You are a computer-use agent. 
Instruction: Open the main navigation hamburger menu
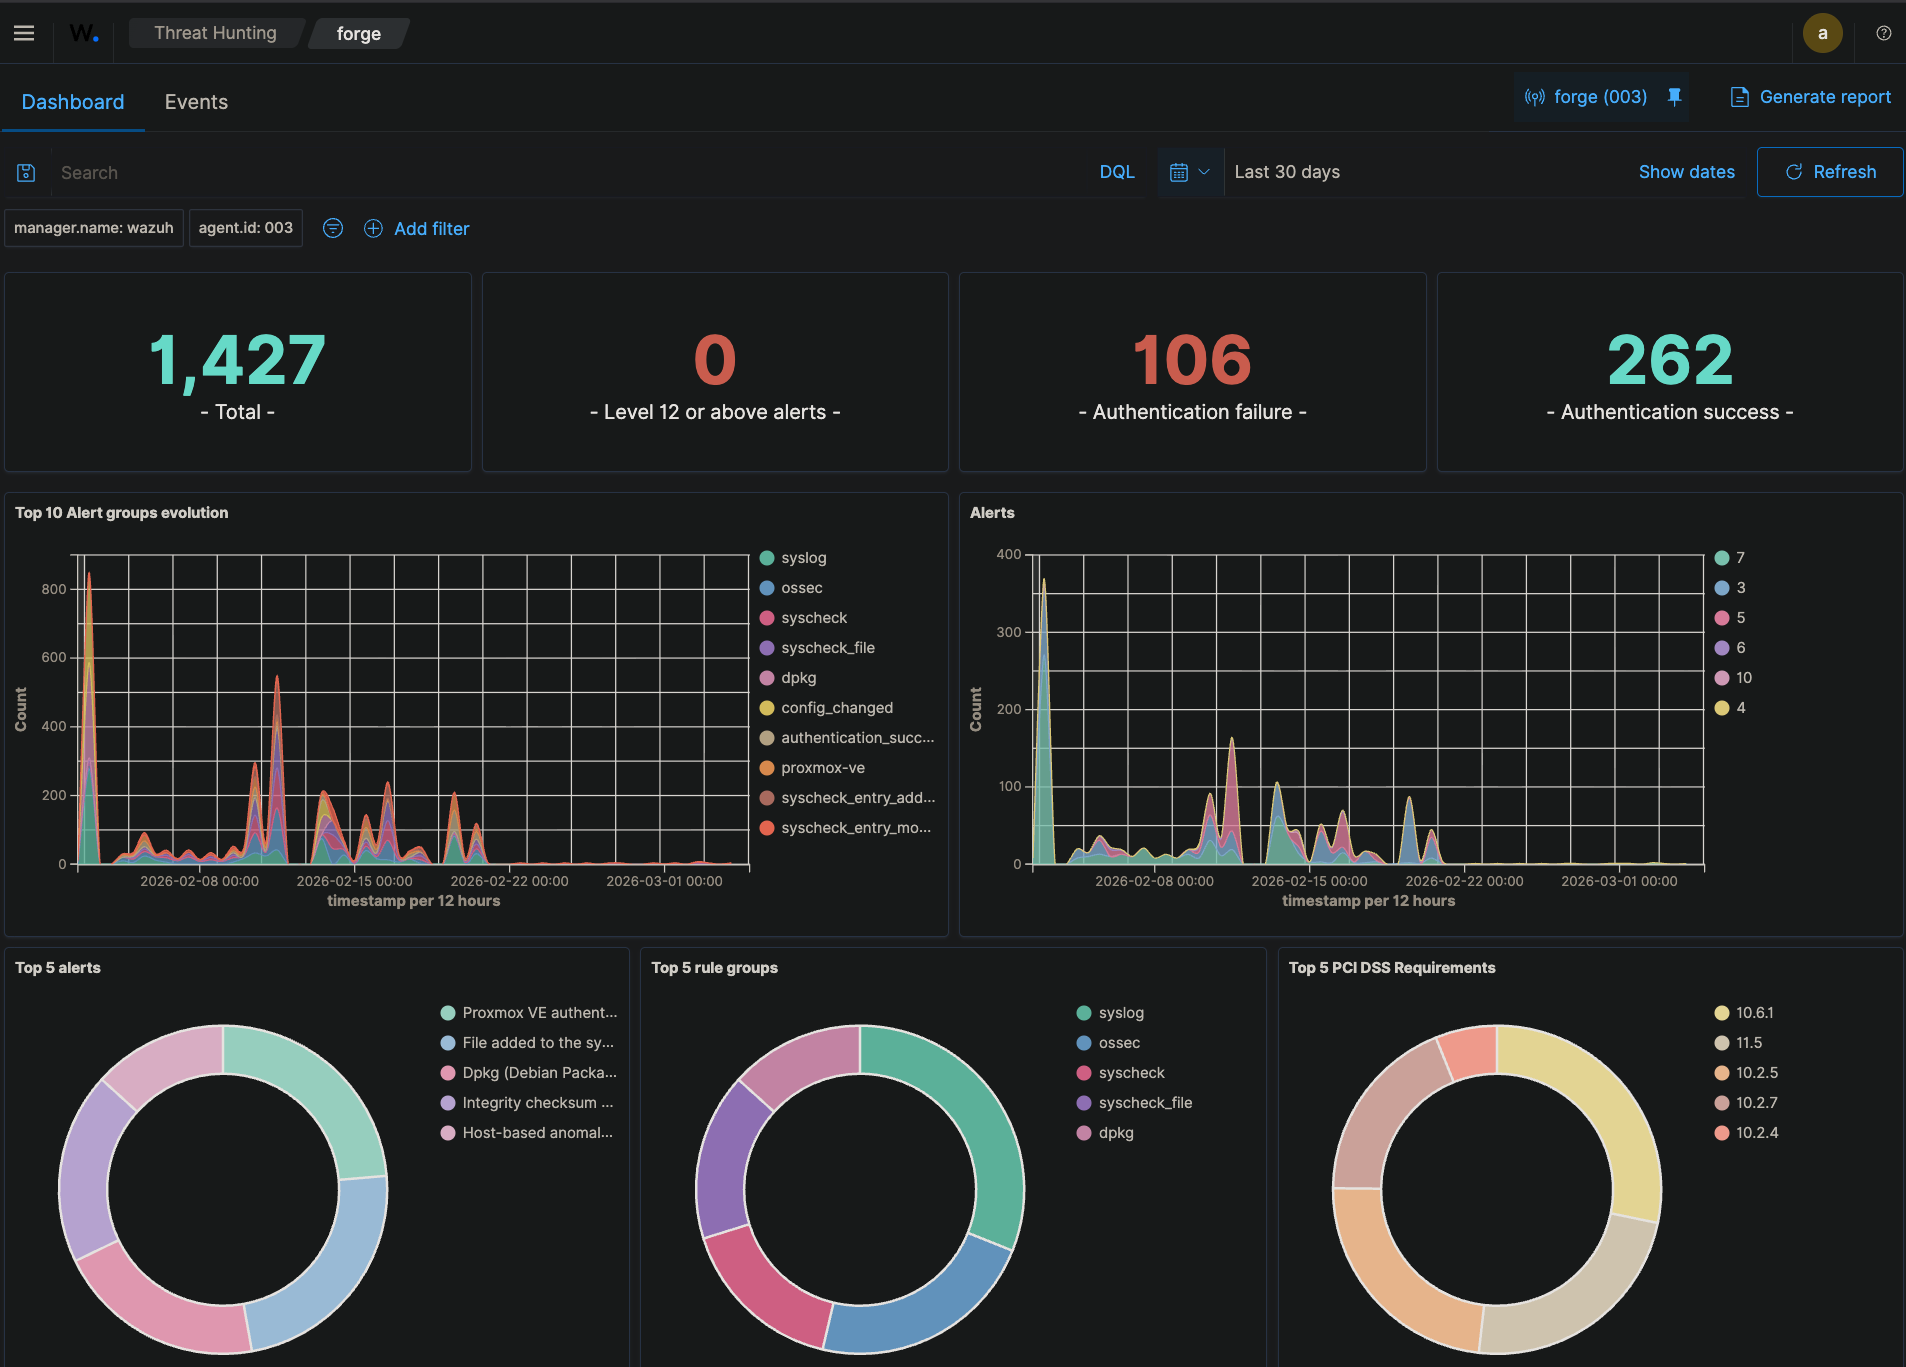click(25, 32)
